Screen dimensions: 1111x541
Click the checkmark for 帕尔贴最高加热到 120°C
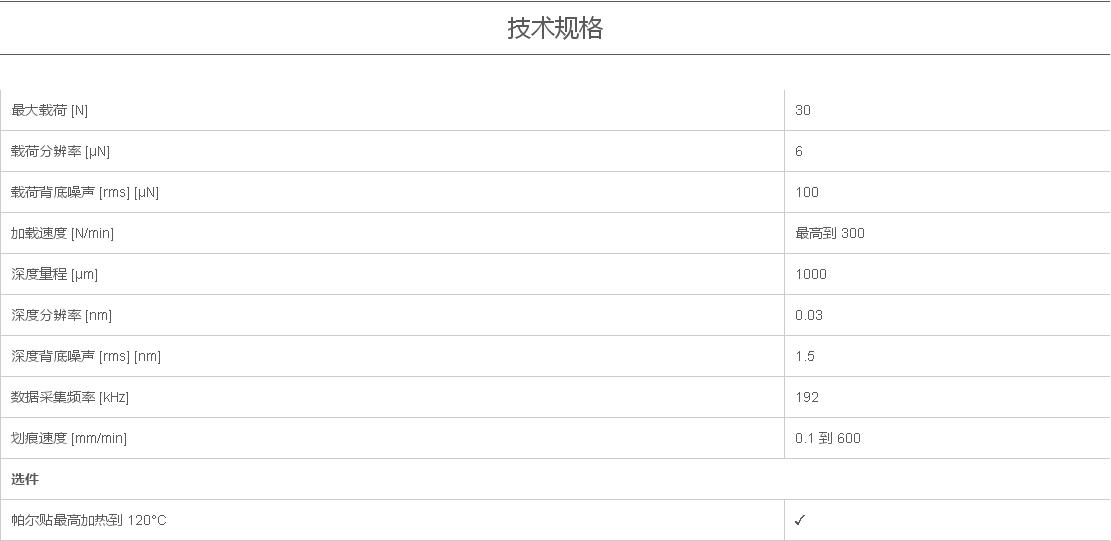[x=800, y=520]
